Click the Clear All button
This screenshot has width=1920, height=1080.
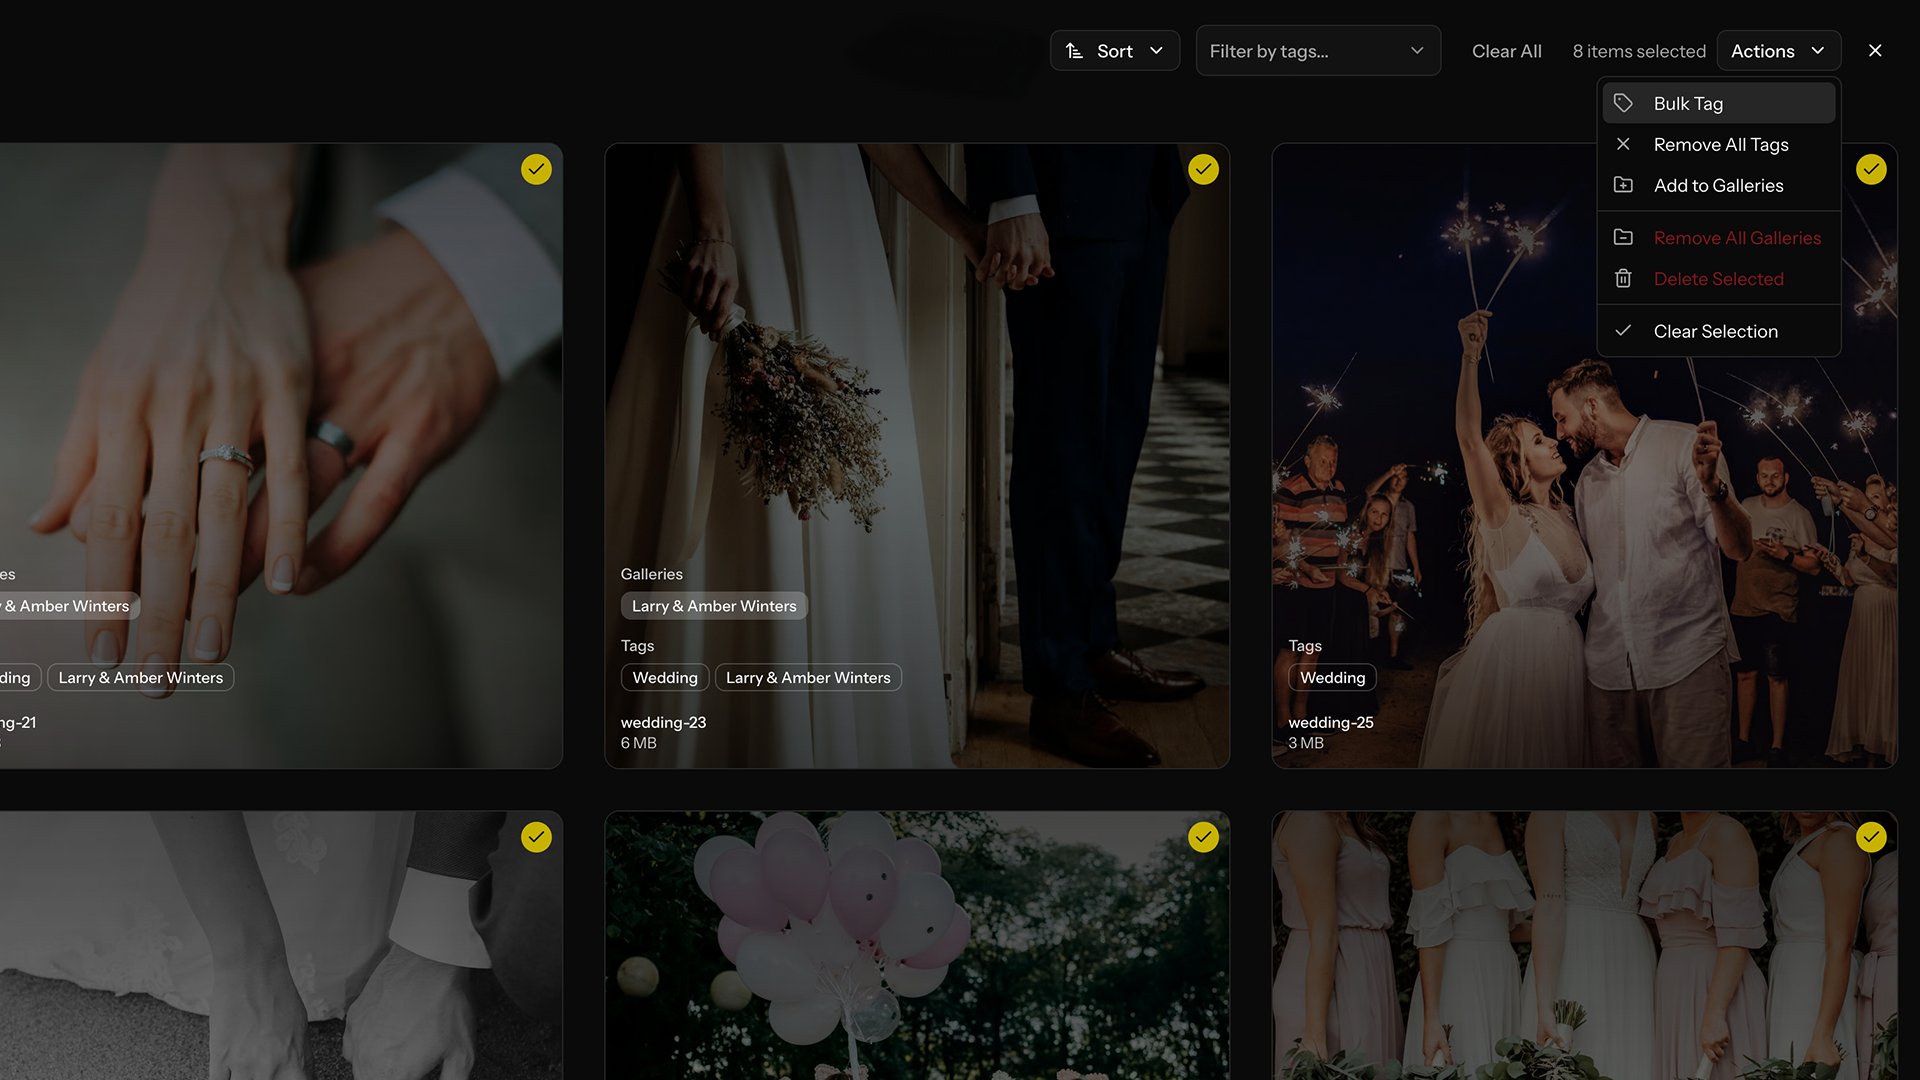point(1506,51)
